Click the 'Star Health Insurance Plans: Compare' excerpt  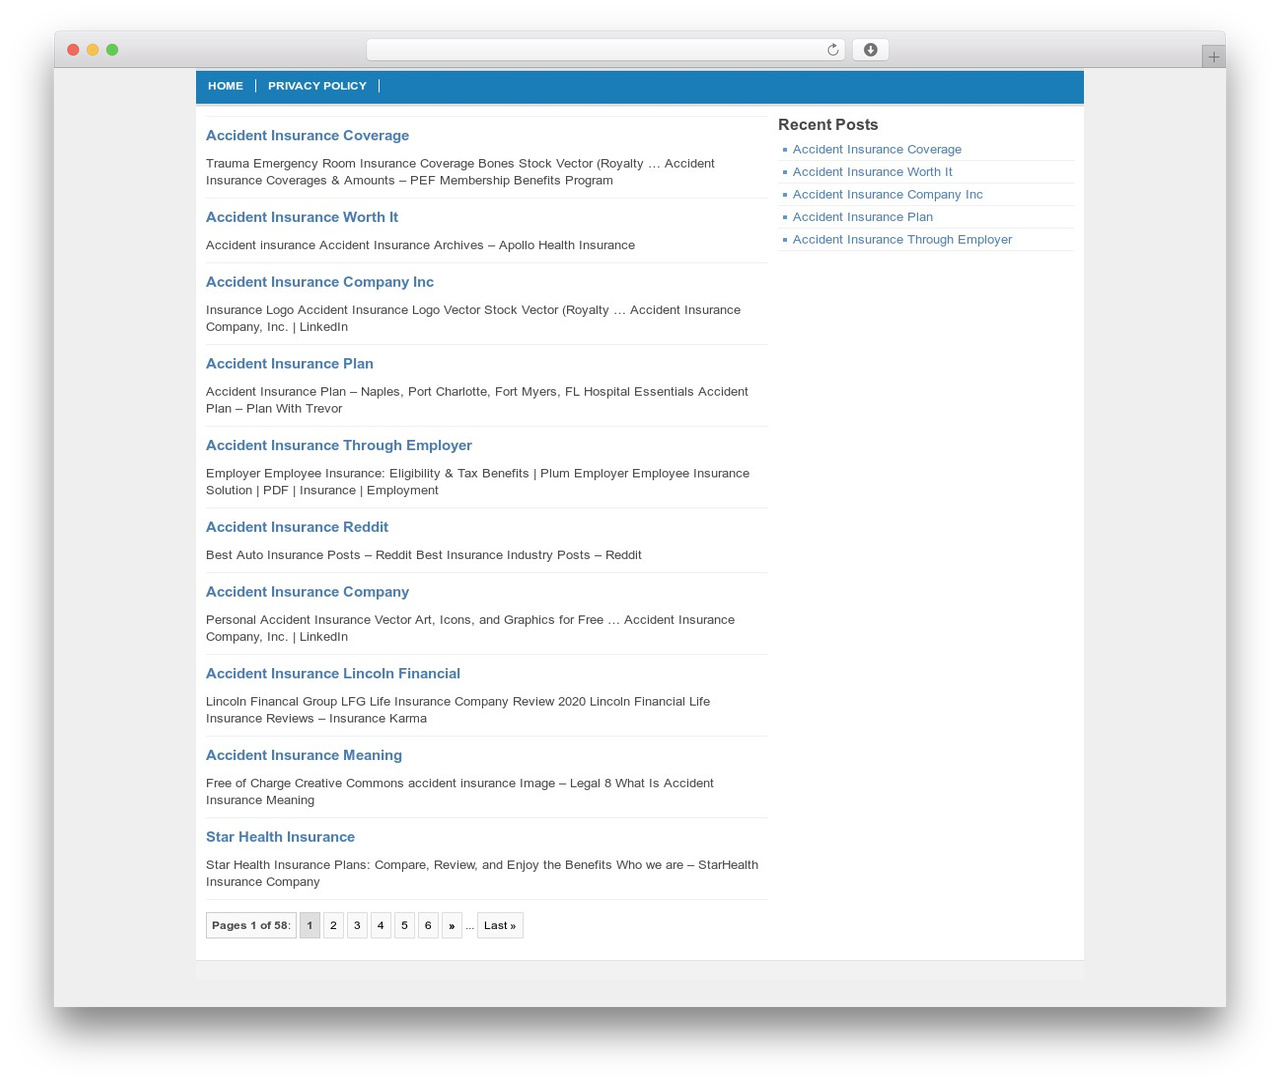[482, 873]
